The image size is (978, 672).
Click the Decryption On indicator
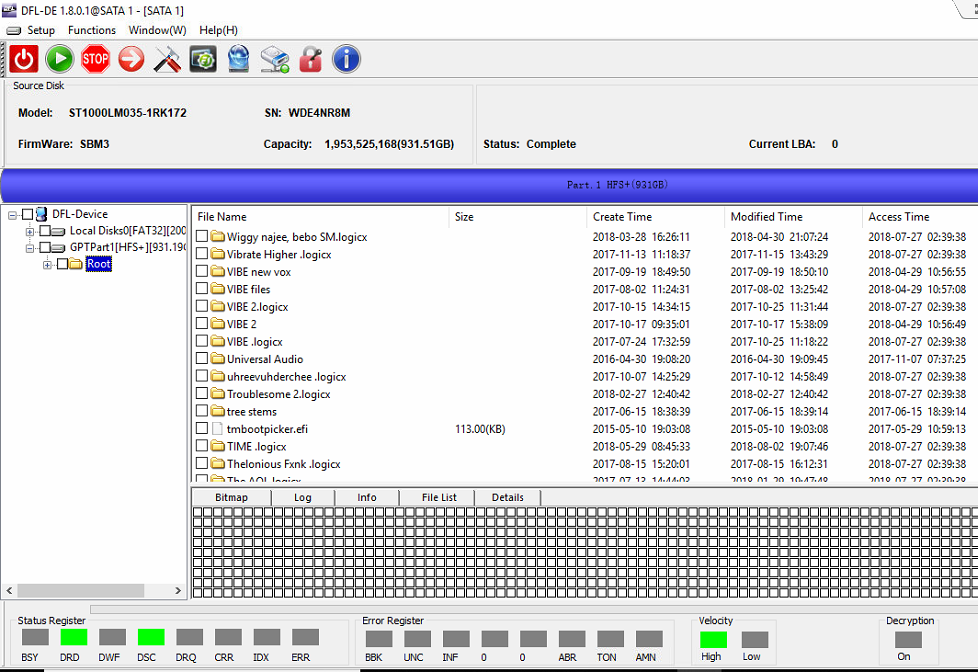point(908,640)
